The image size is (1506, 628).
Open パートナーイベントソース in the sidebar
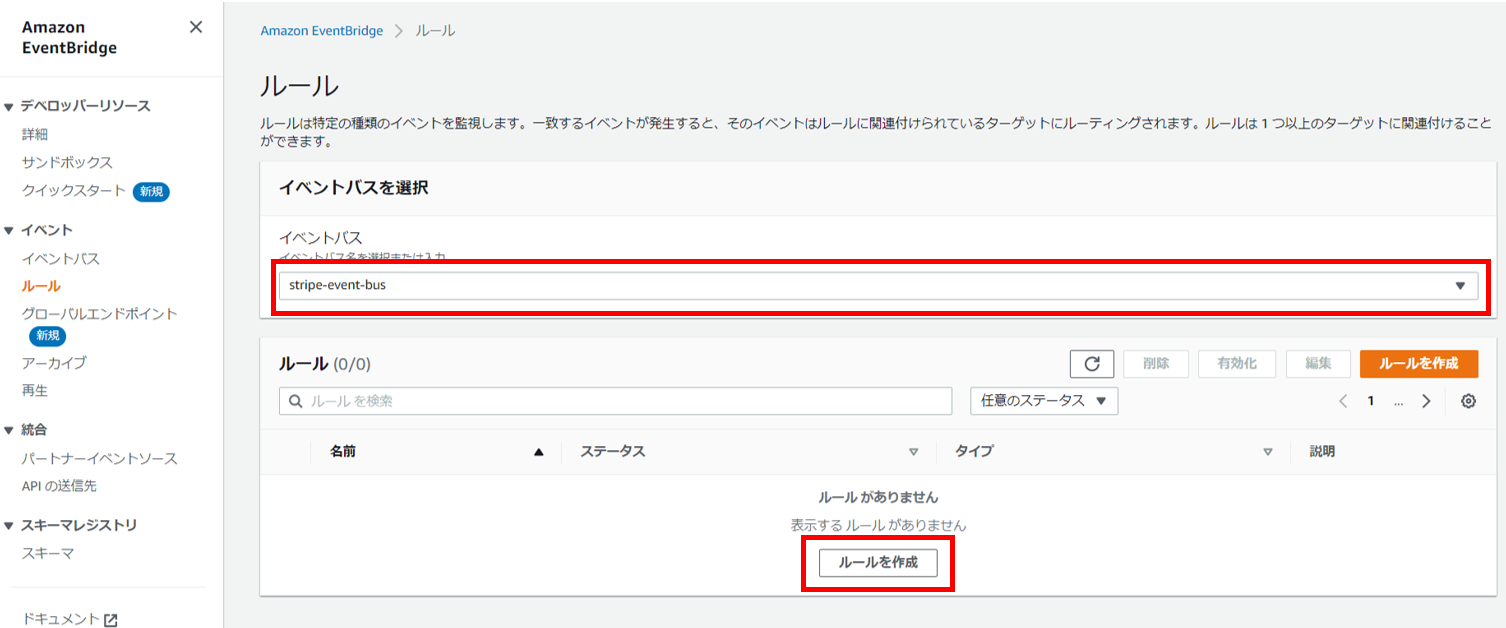pyautogui.click(x=100, y=458)
